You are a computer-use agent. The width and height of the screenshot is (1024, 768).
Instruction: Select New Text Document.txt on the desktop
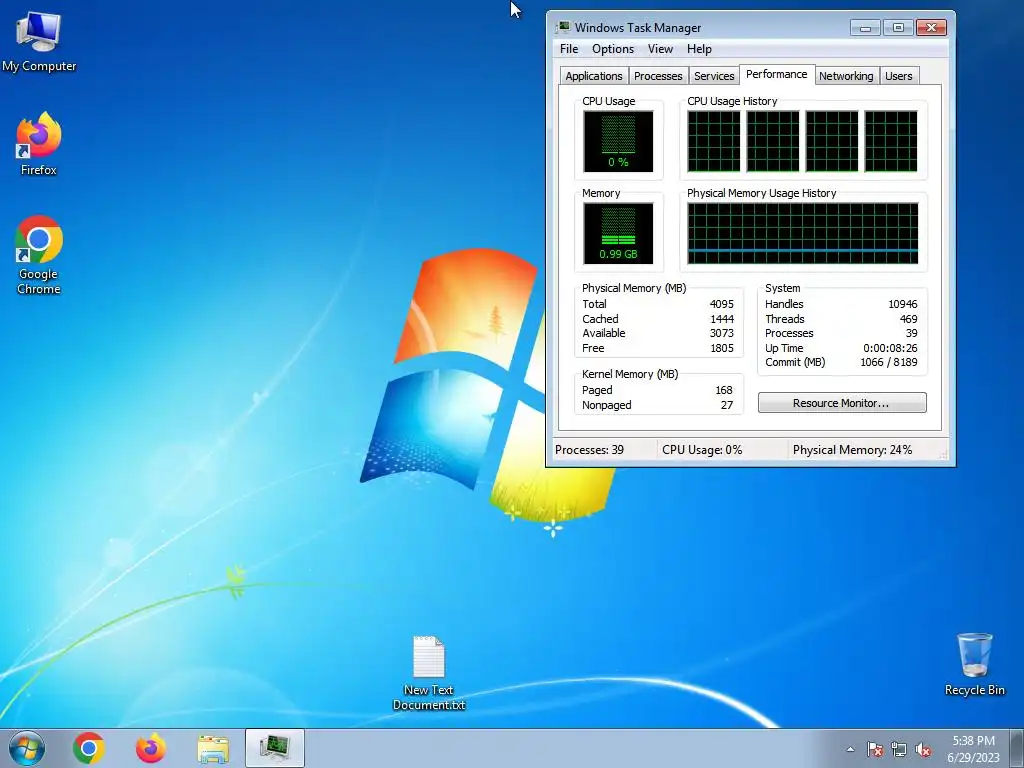[429, 673]
